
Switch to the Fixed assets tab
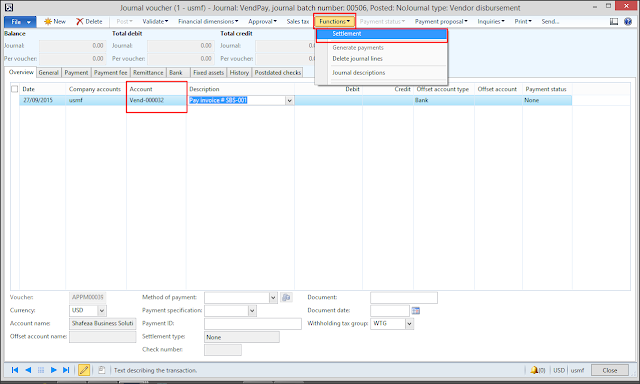tap(209, 73)
